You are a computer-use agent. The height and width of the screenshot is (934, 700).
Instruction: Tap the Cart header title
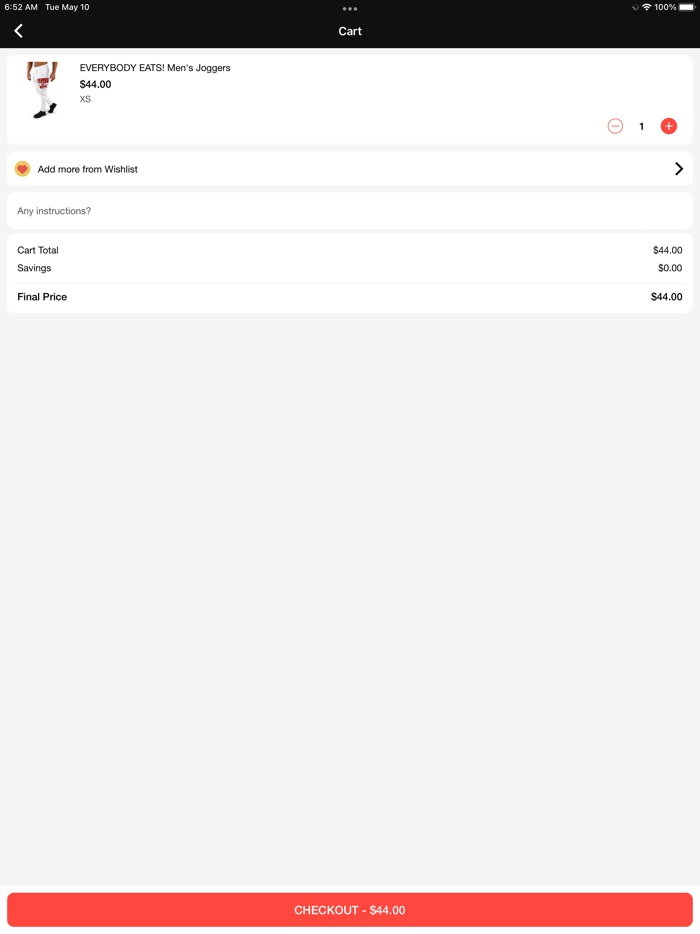click(x=350, y=31)
